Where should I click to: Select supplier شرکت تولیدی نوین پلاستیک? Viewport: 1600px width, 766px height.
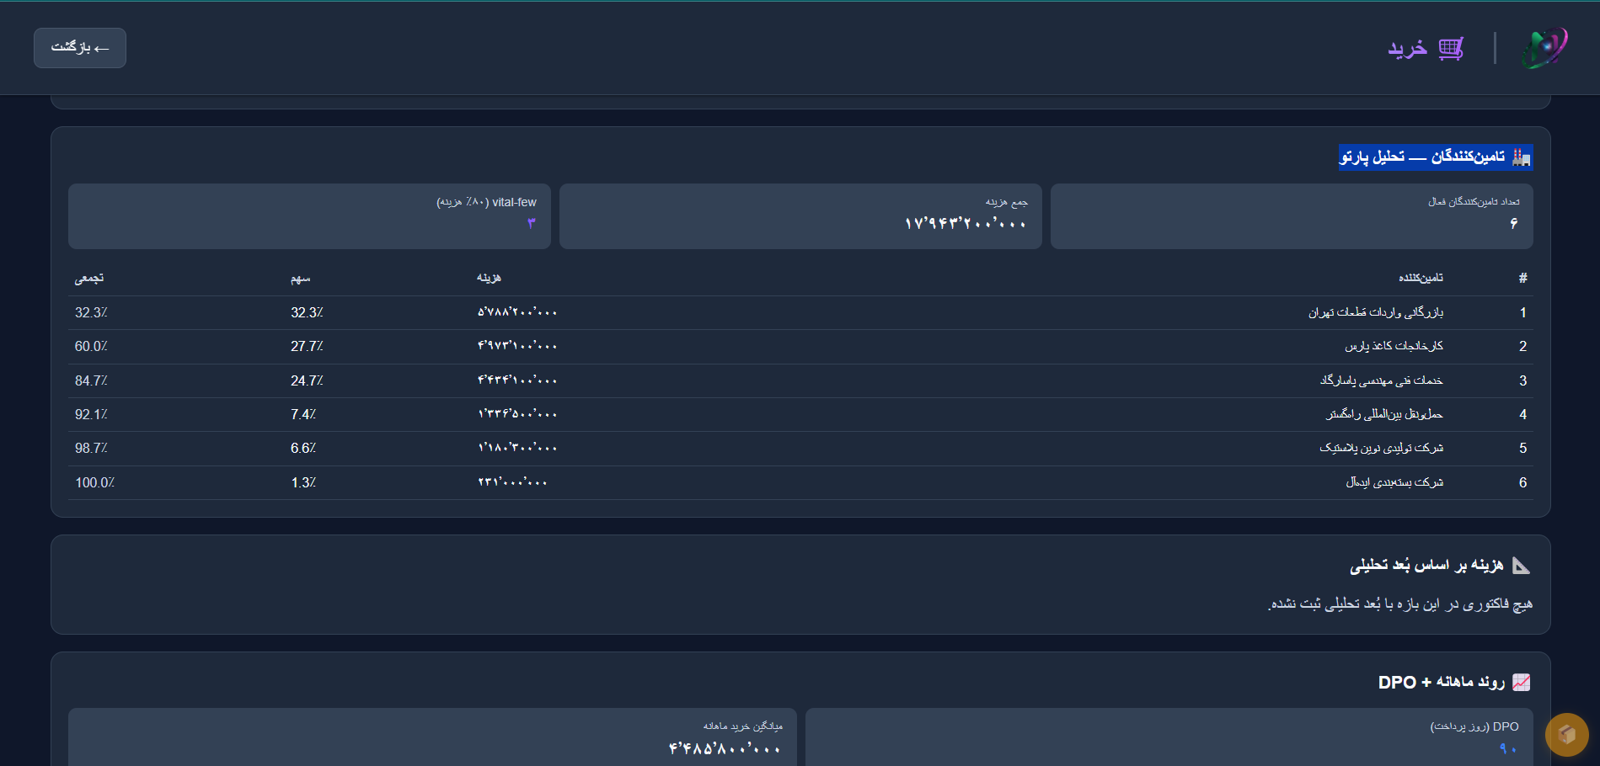(1381, 448)
